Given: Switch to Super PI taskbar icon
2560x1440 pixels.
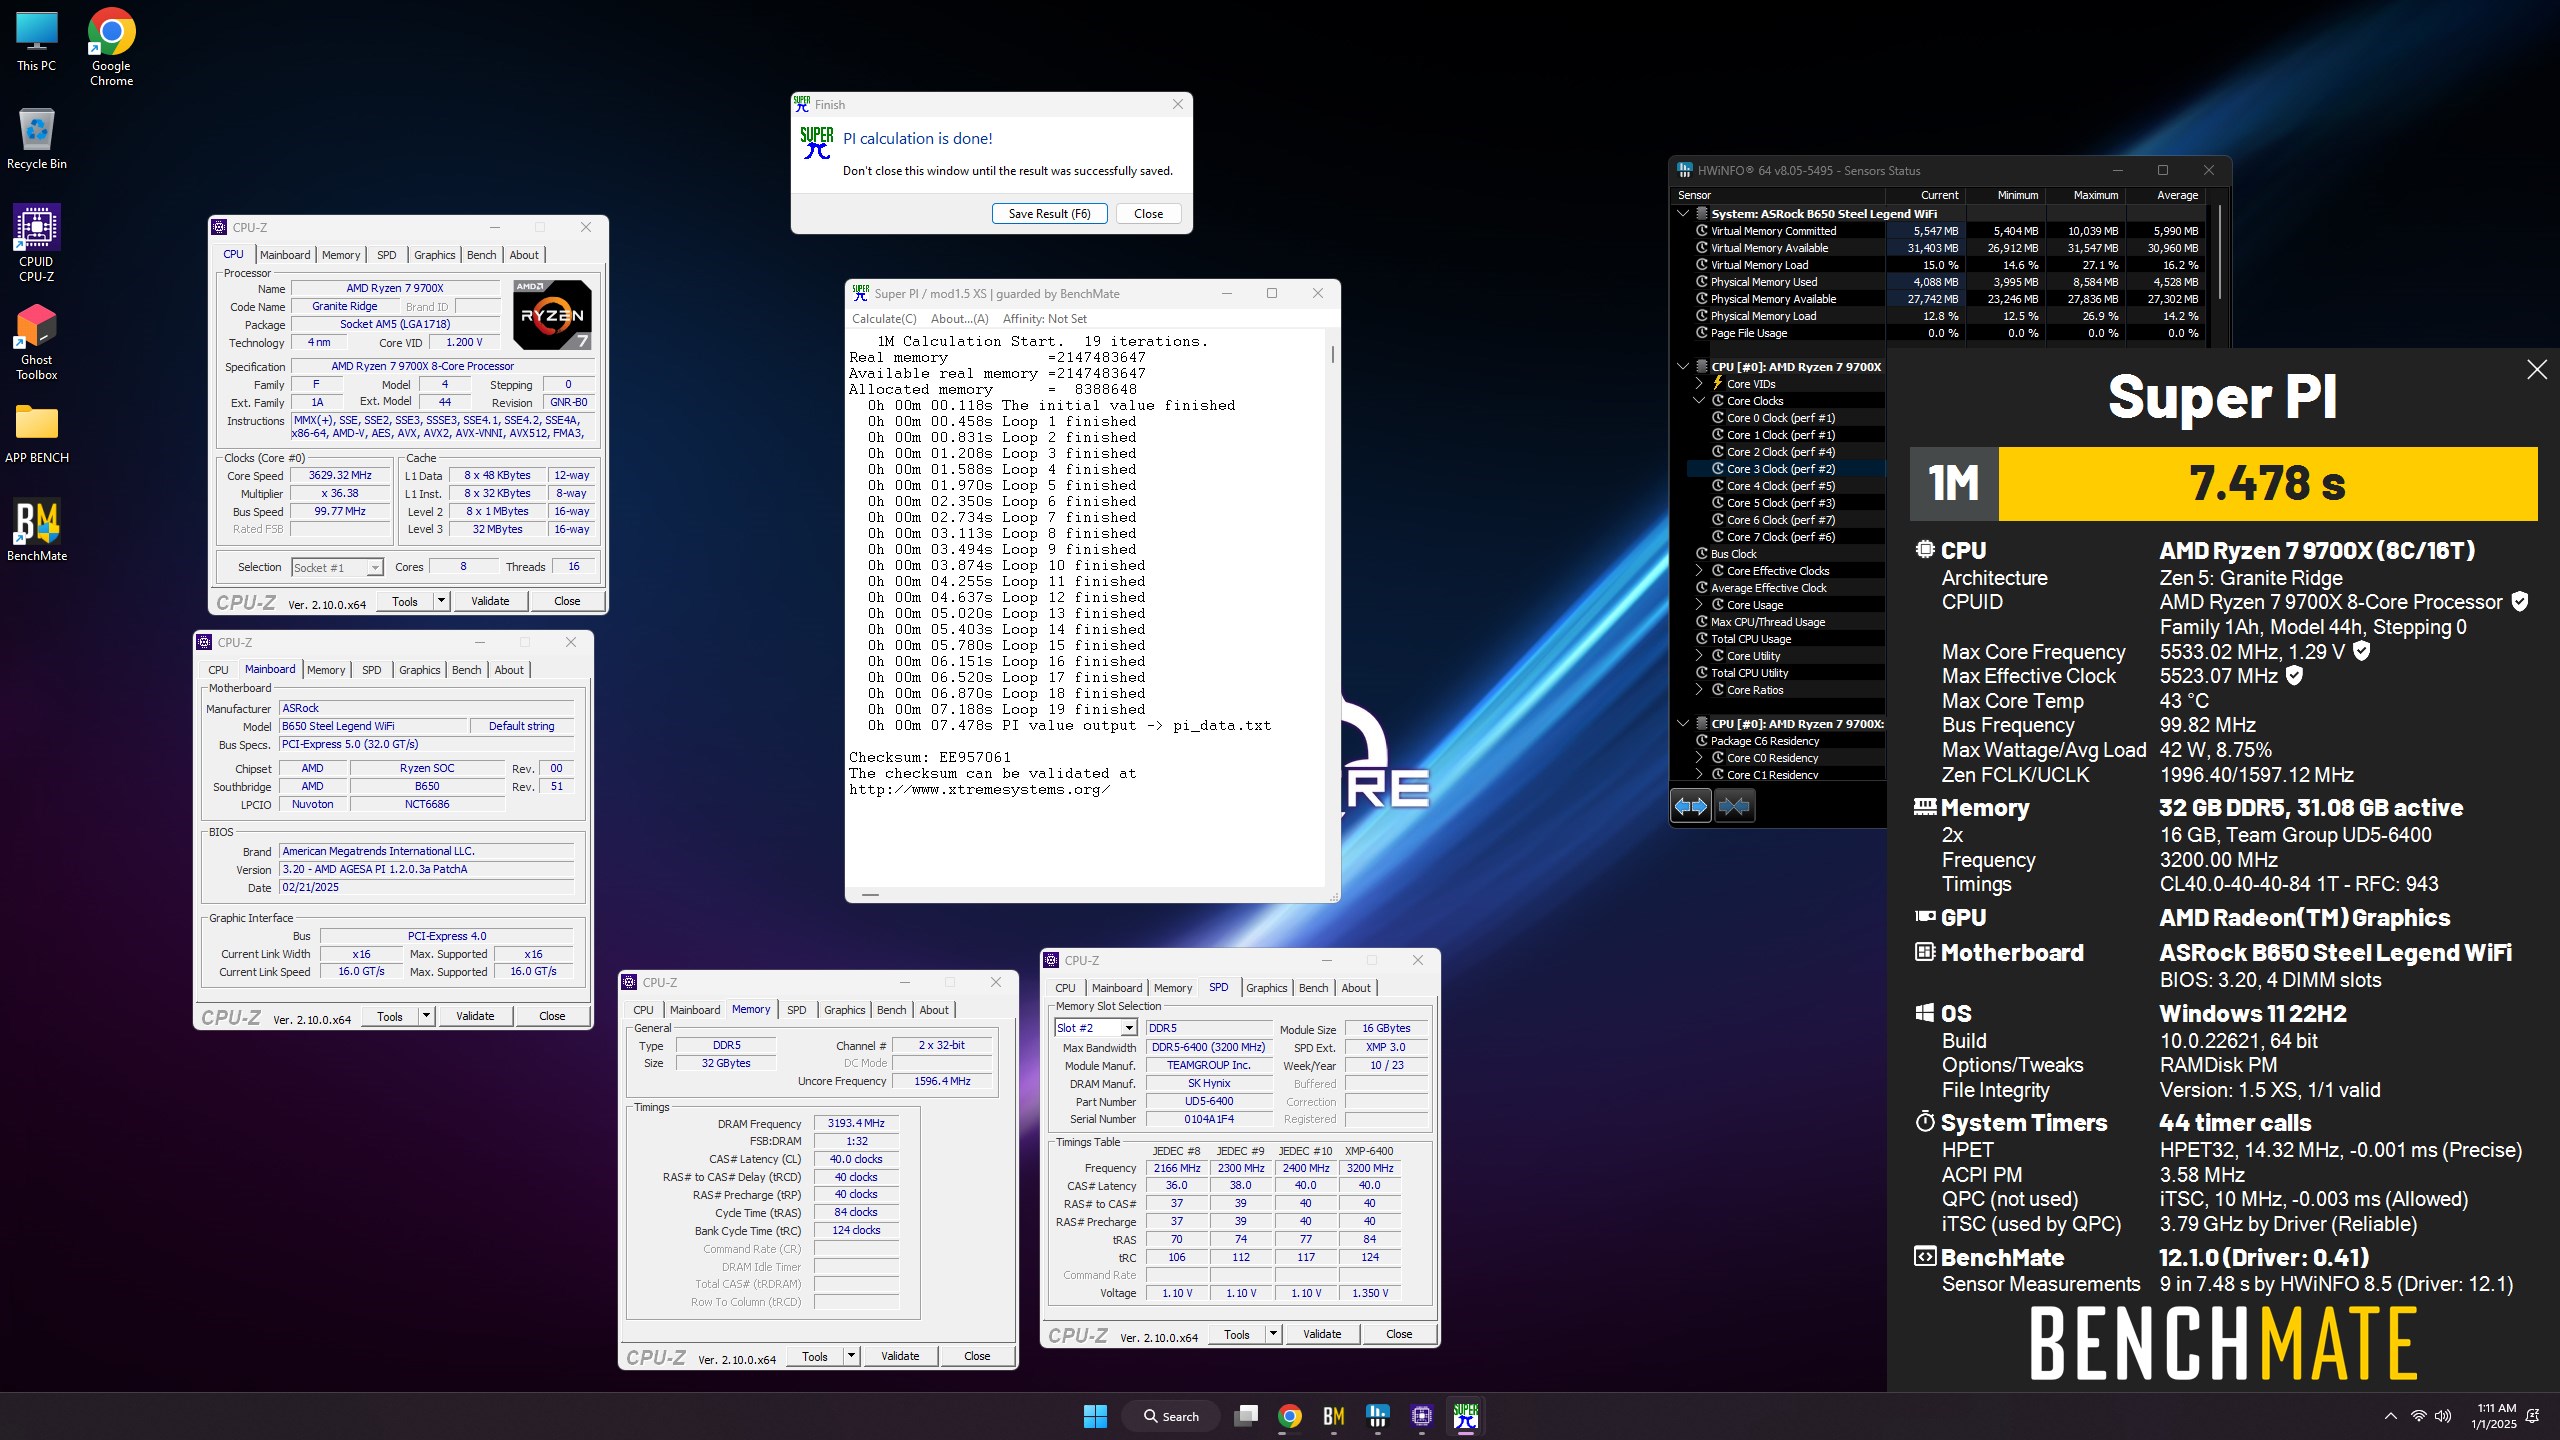Looking at the screenshot, I should click(x=1466, y=1416).
